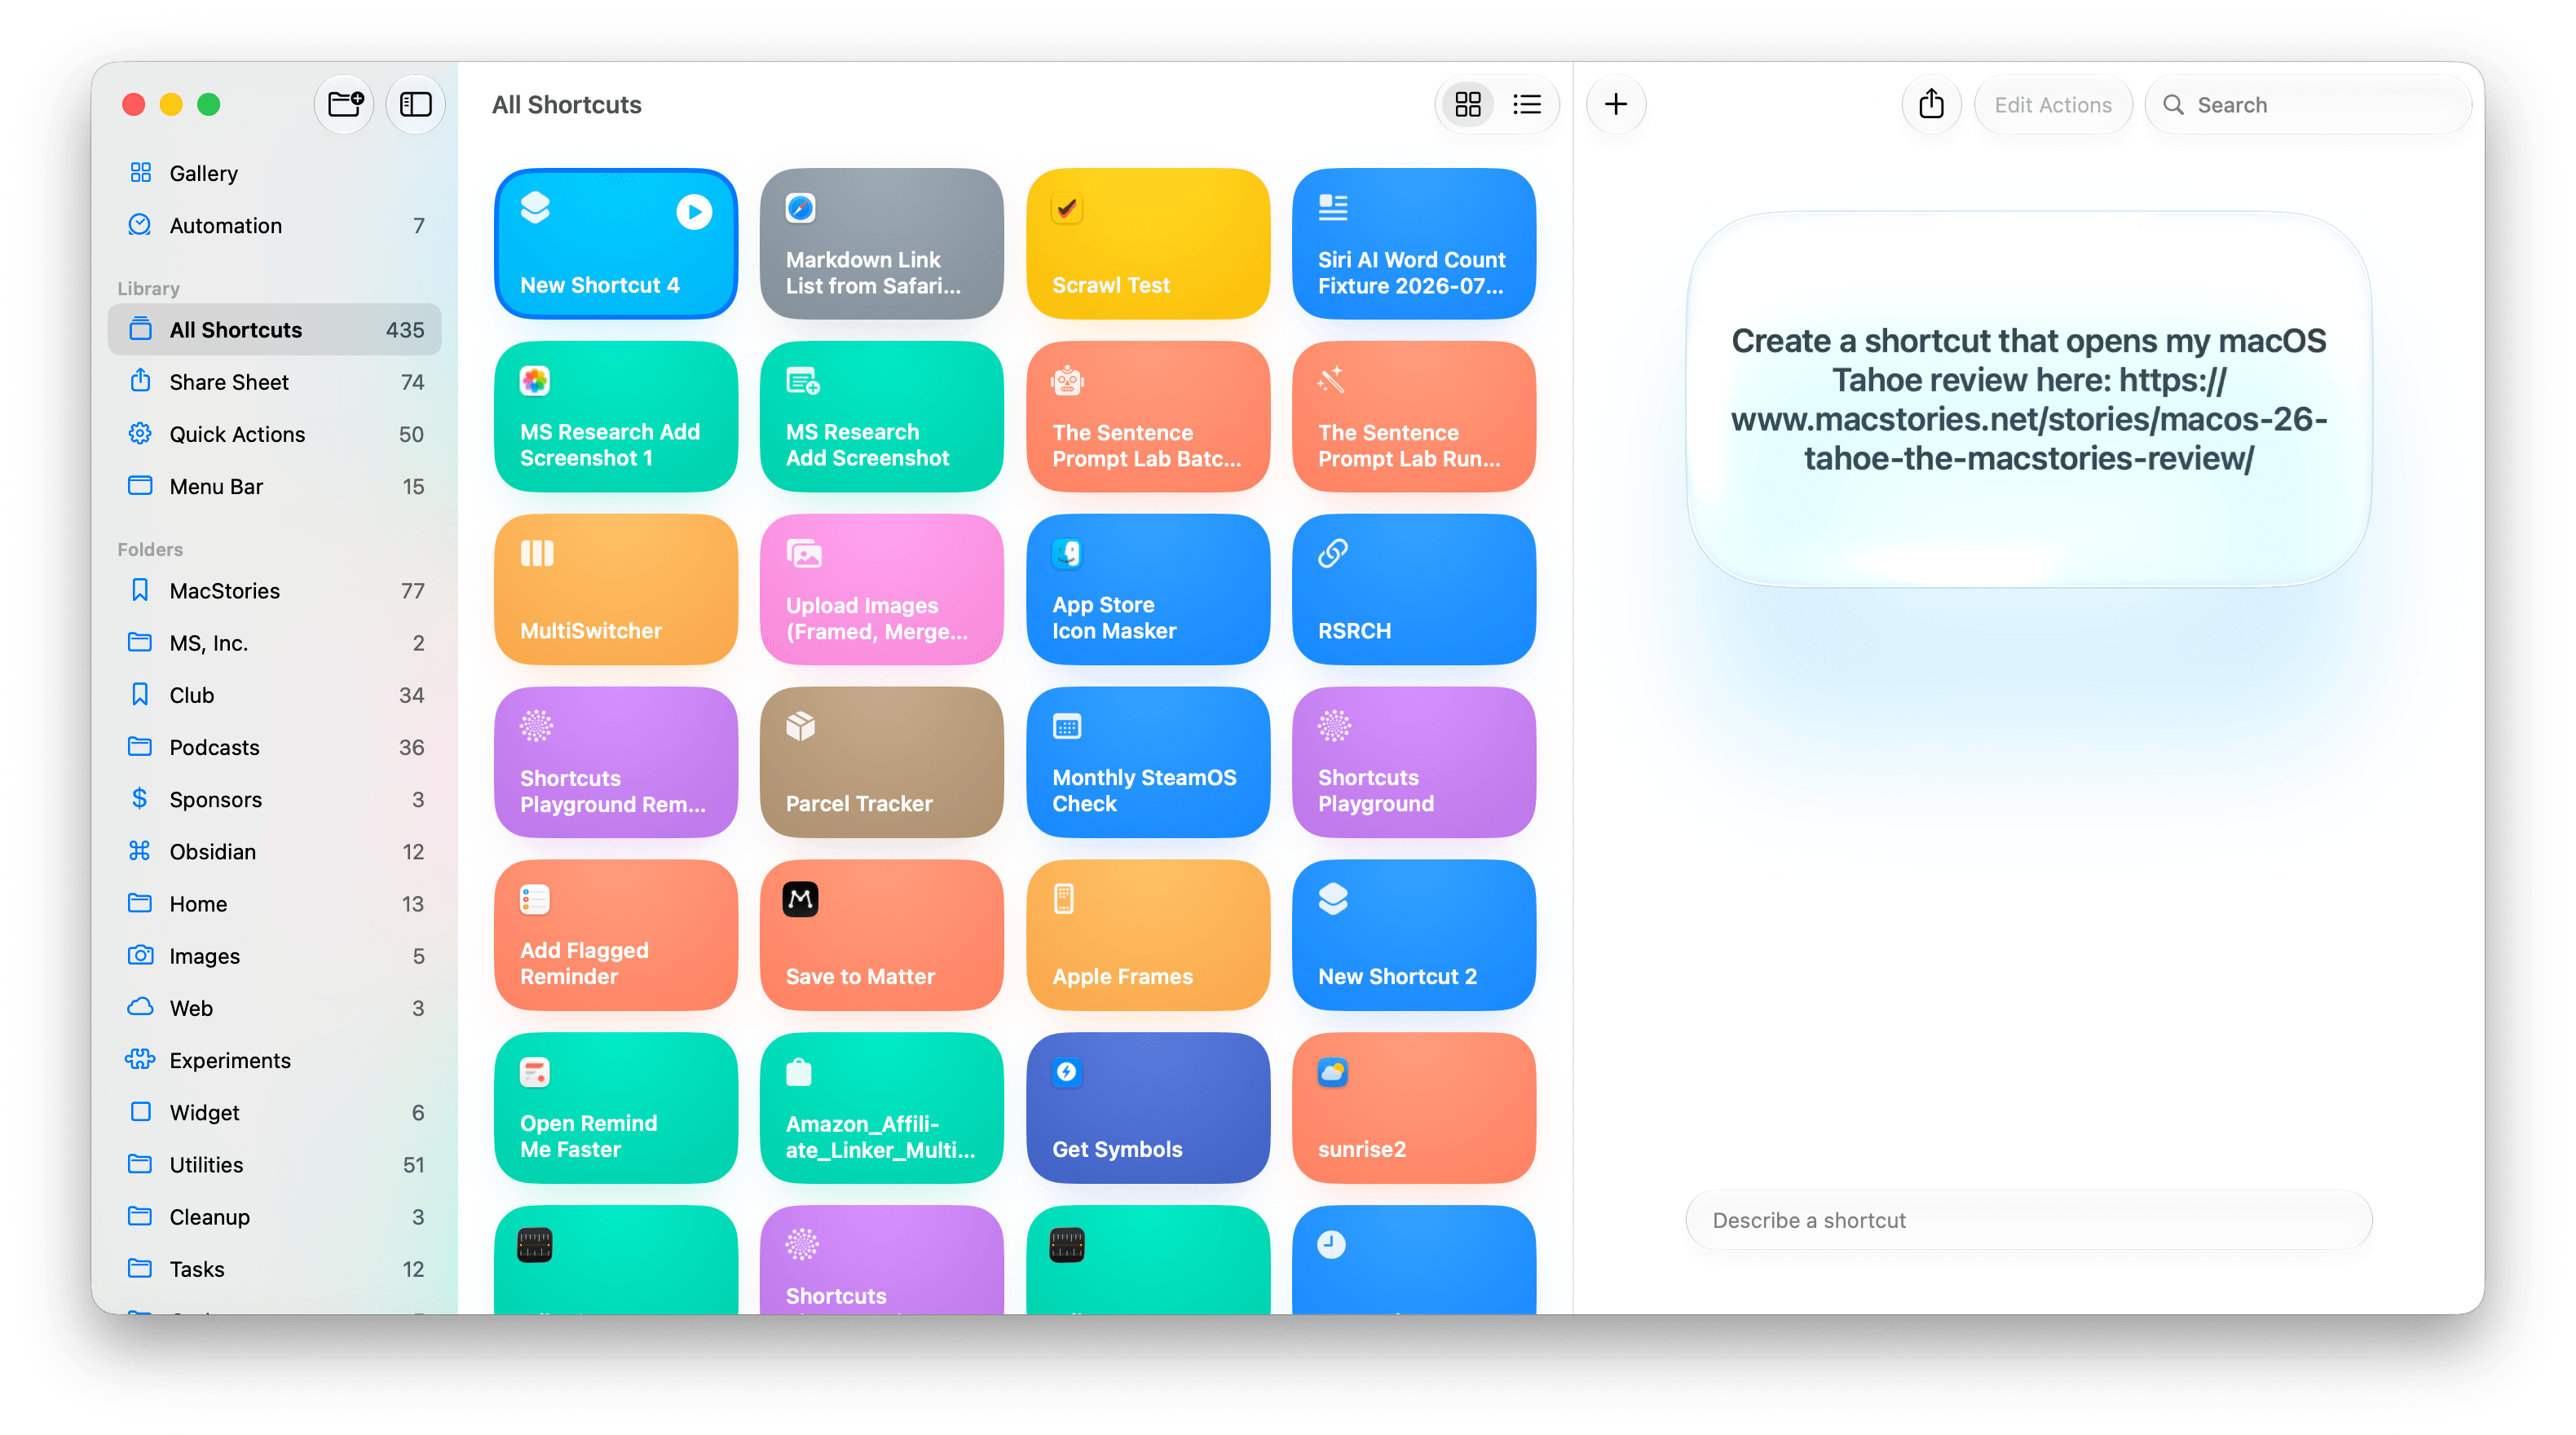
Task: Click the images icon on Upload Images shortcut
Action: point(803,553)
